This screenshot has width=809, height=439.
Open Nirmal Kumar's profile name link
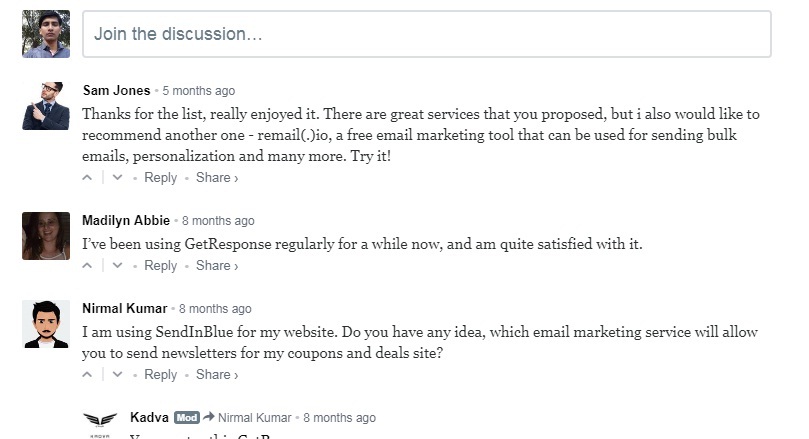click(x=125, y=308)
